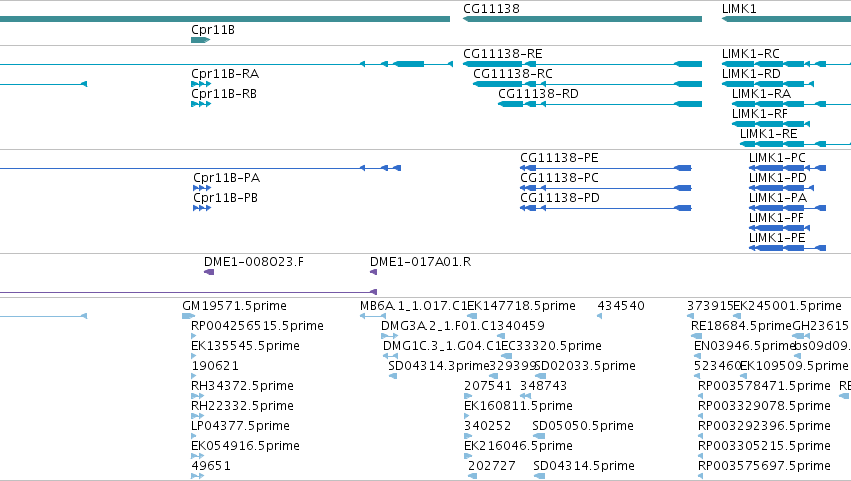The image size is (851, 481).
Task: Click feature DMG1C.3_1.G04.C1
Action: (442, 346)
